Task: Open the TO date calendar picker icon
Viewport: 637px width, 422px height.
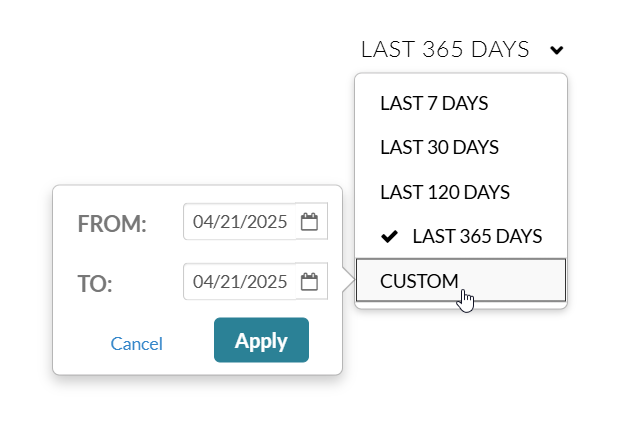Action: coord(310,282)
